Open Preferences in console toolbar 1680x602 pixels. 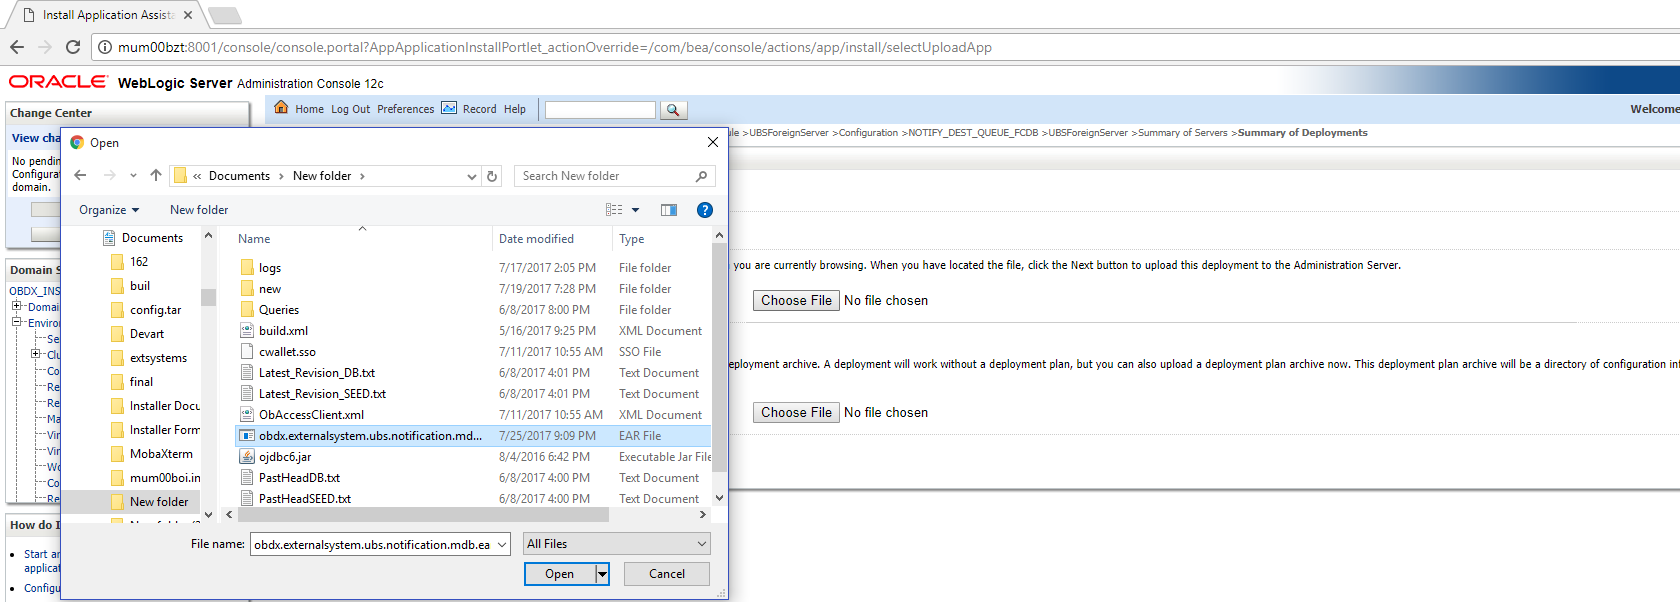point(406,110)
